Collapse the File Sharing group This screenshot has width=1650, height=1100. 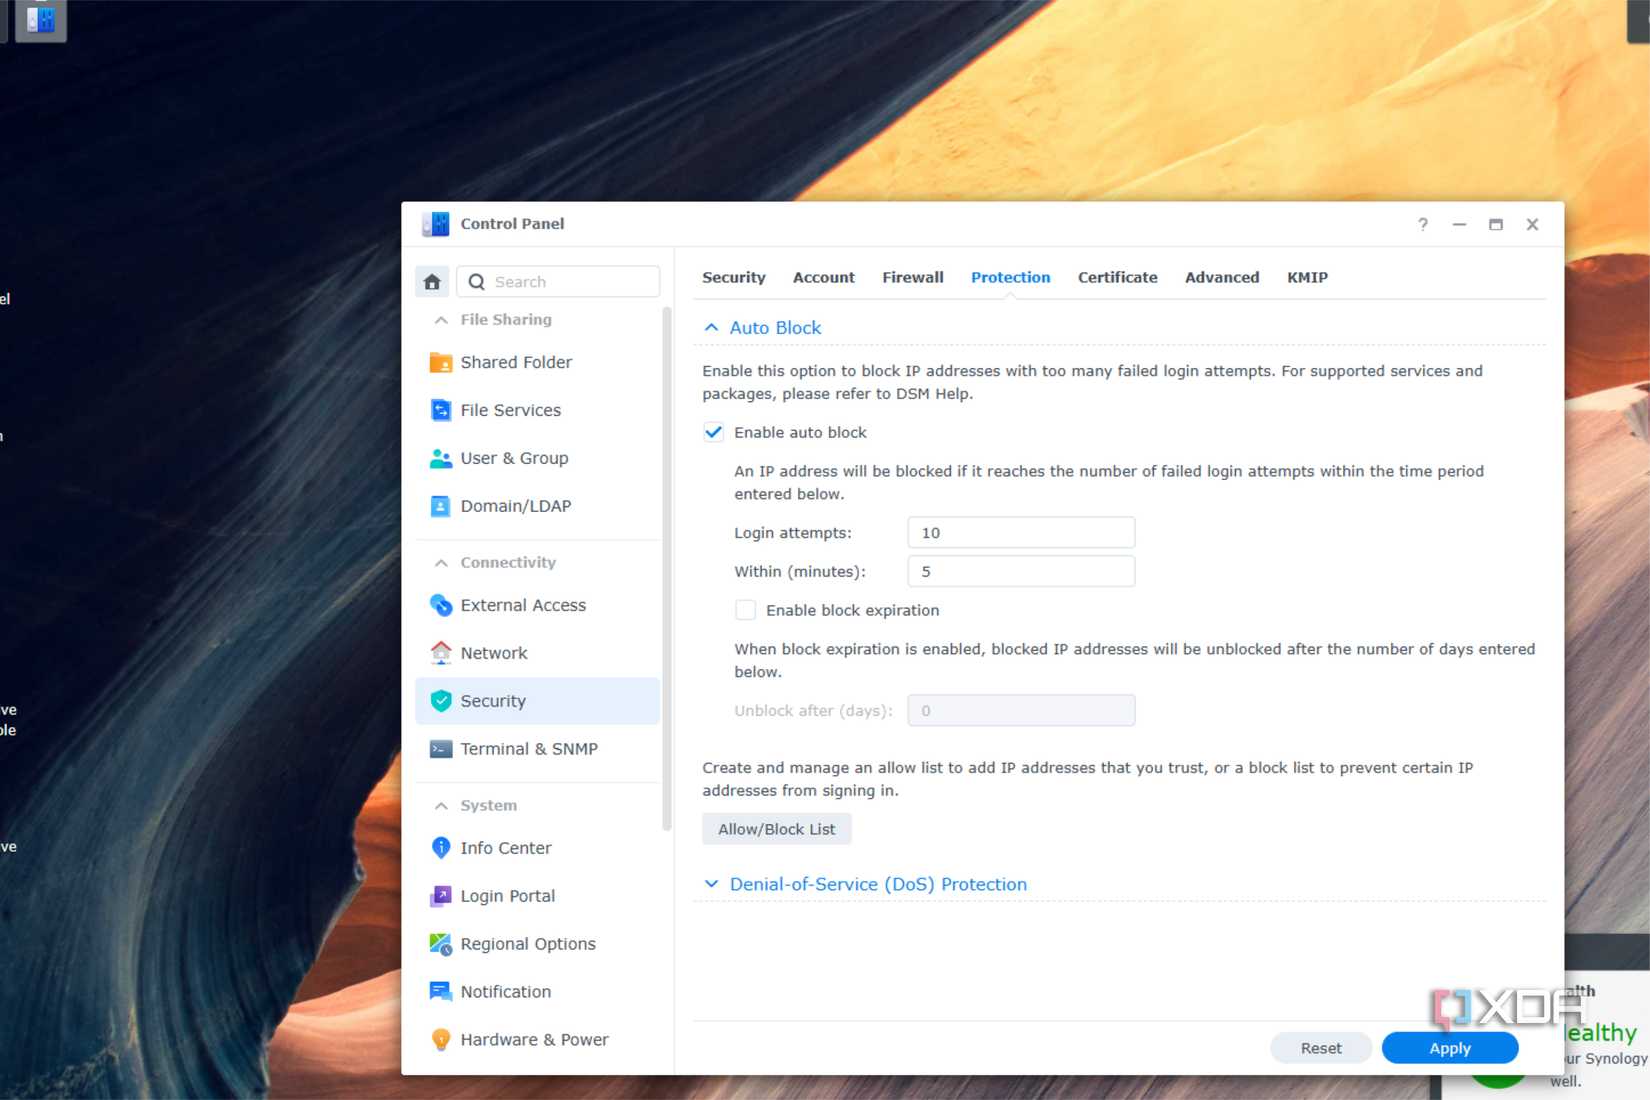(x=441, y=320)
